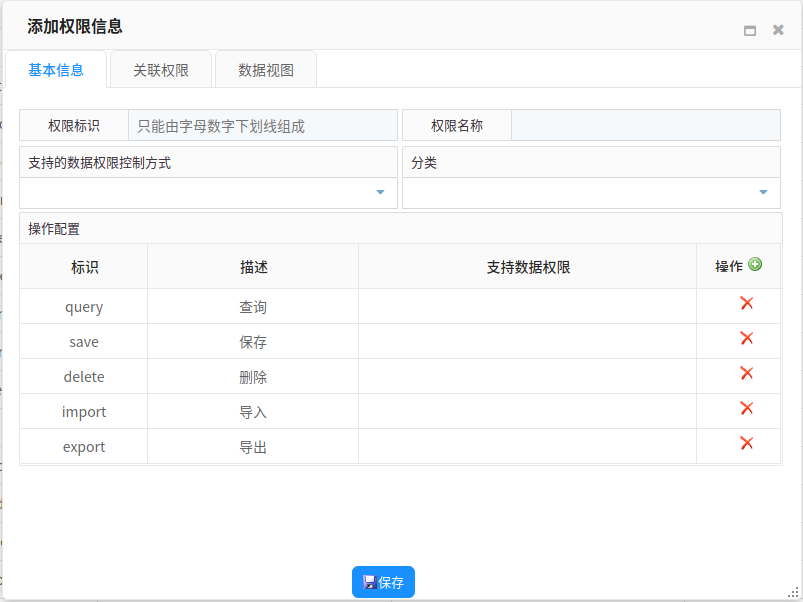
Task: Click 支持数据权限 cell for export row
Action: [527, 447]
